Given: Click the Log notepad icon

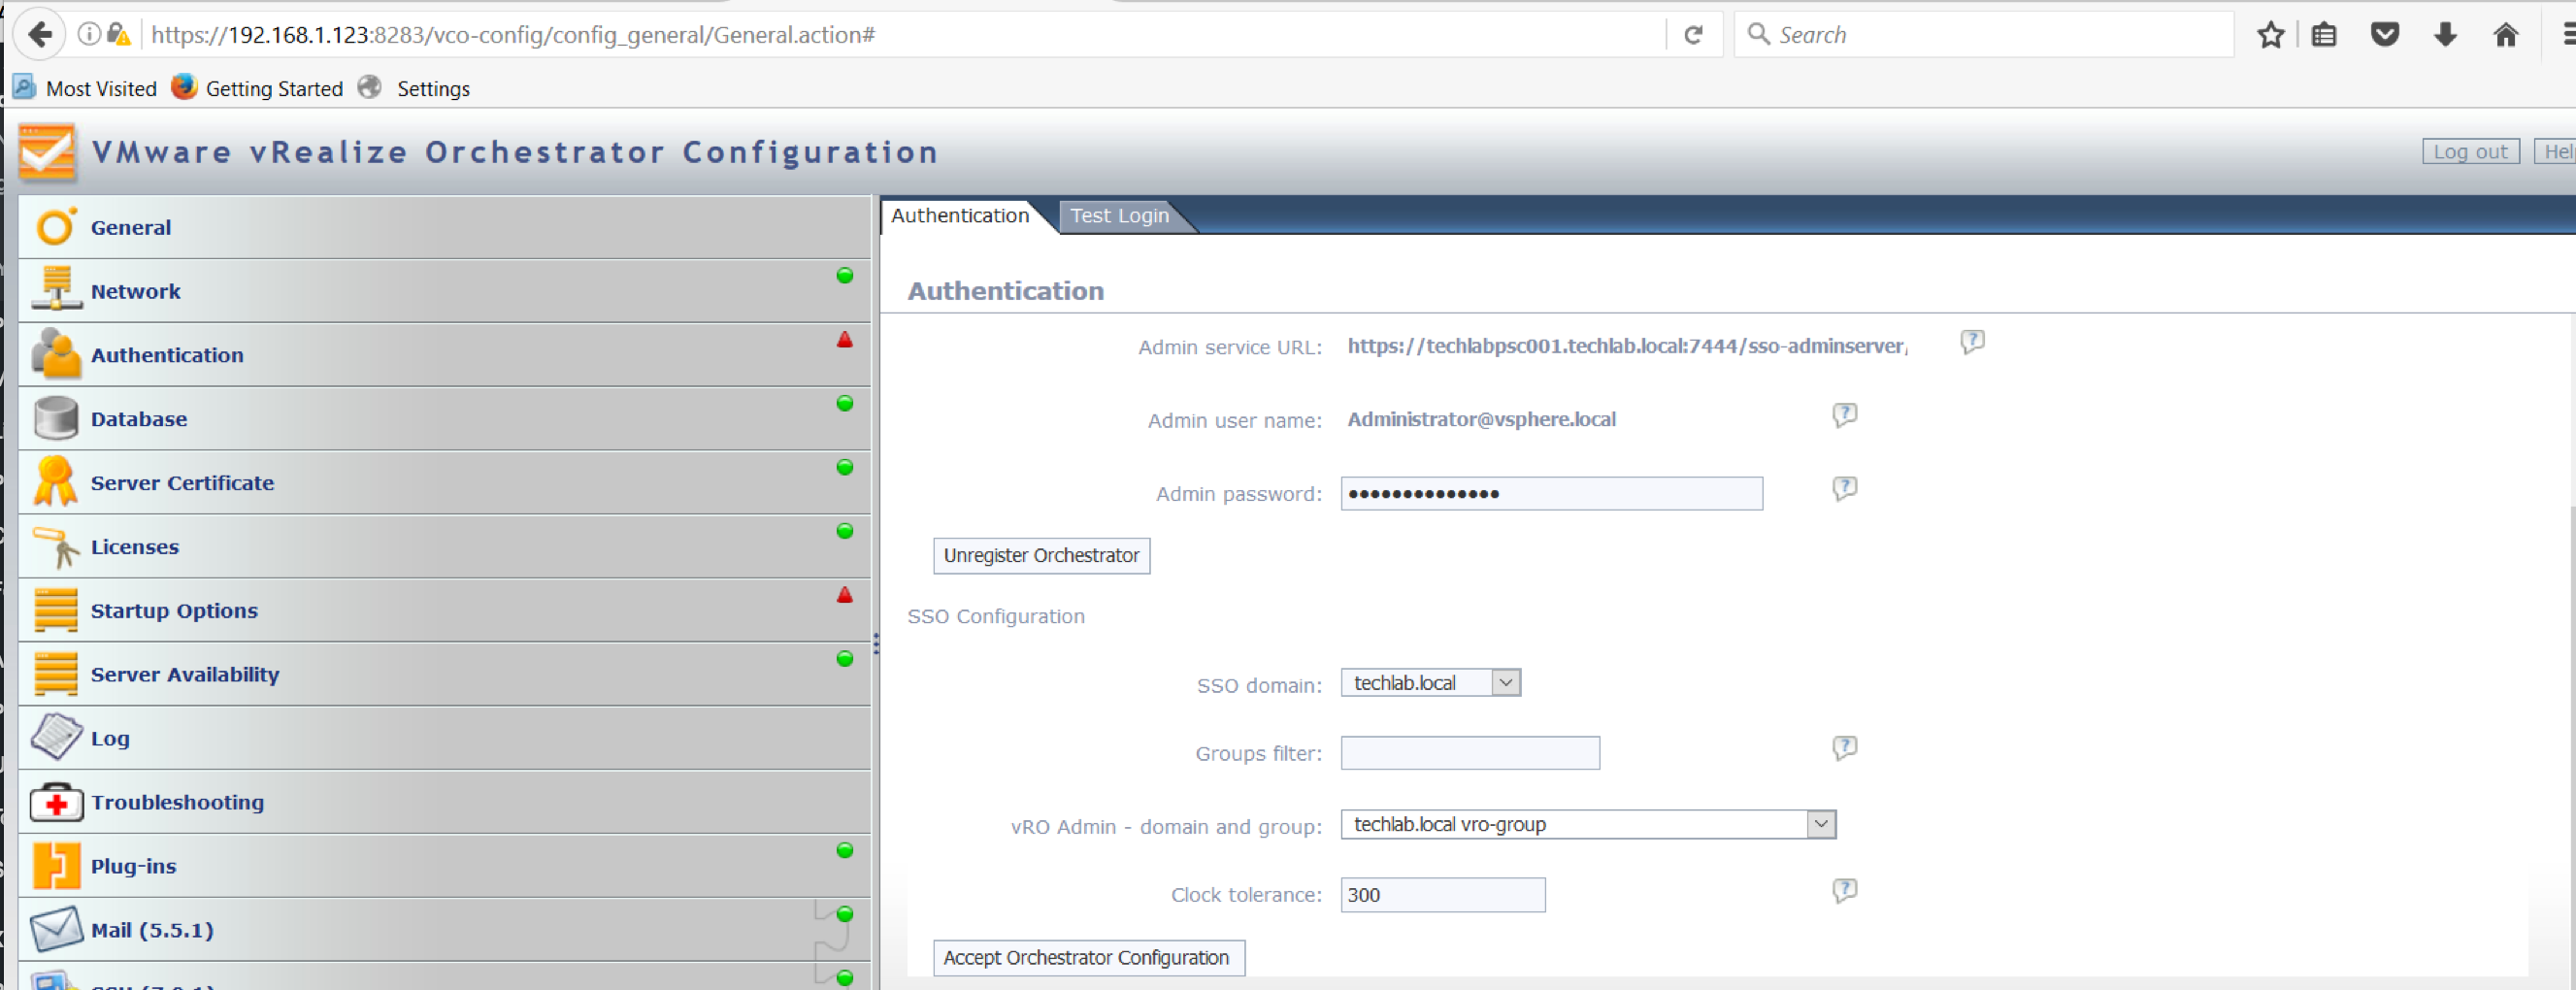Looking at the screenshot, I should click(55, 737).
